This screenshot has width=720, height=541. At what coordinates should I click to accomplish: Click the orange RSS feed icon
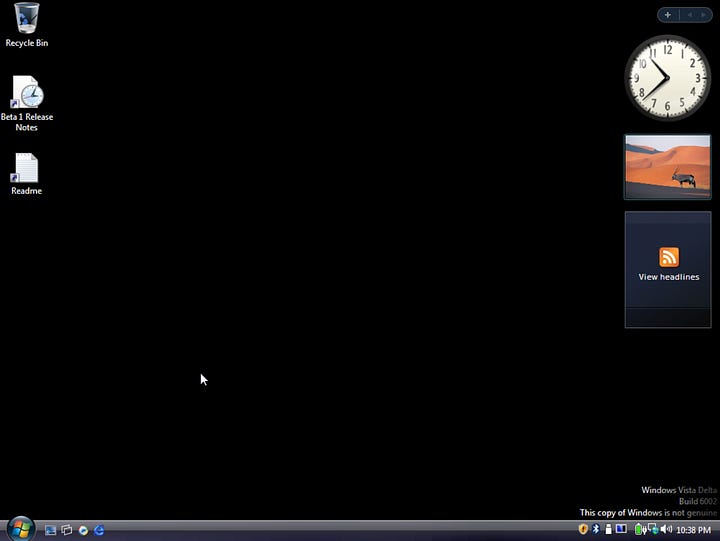[x=669, y=257]
